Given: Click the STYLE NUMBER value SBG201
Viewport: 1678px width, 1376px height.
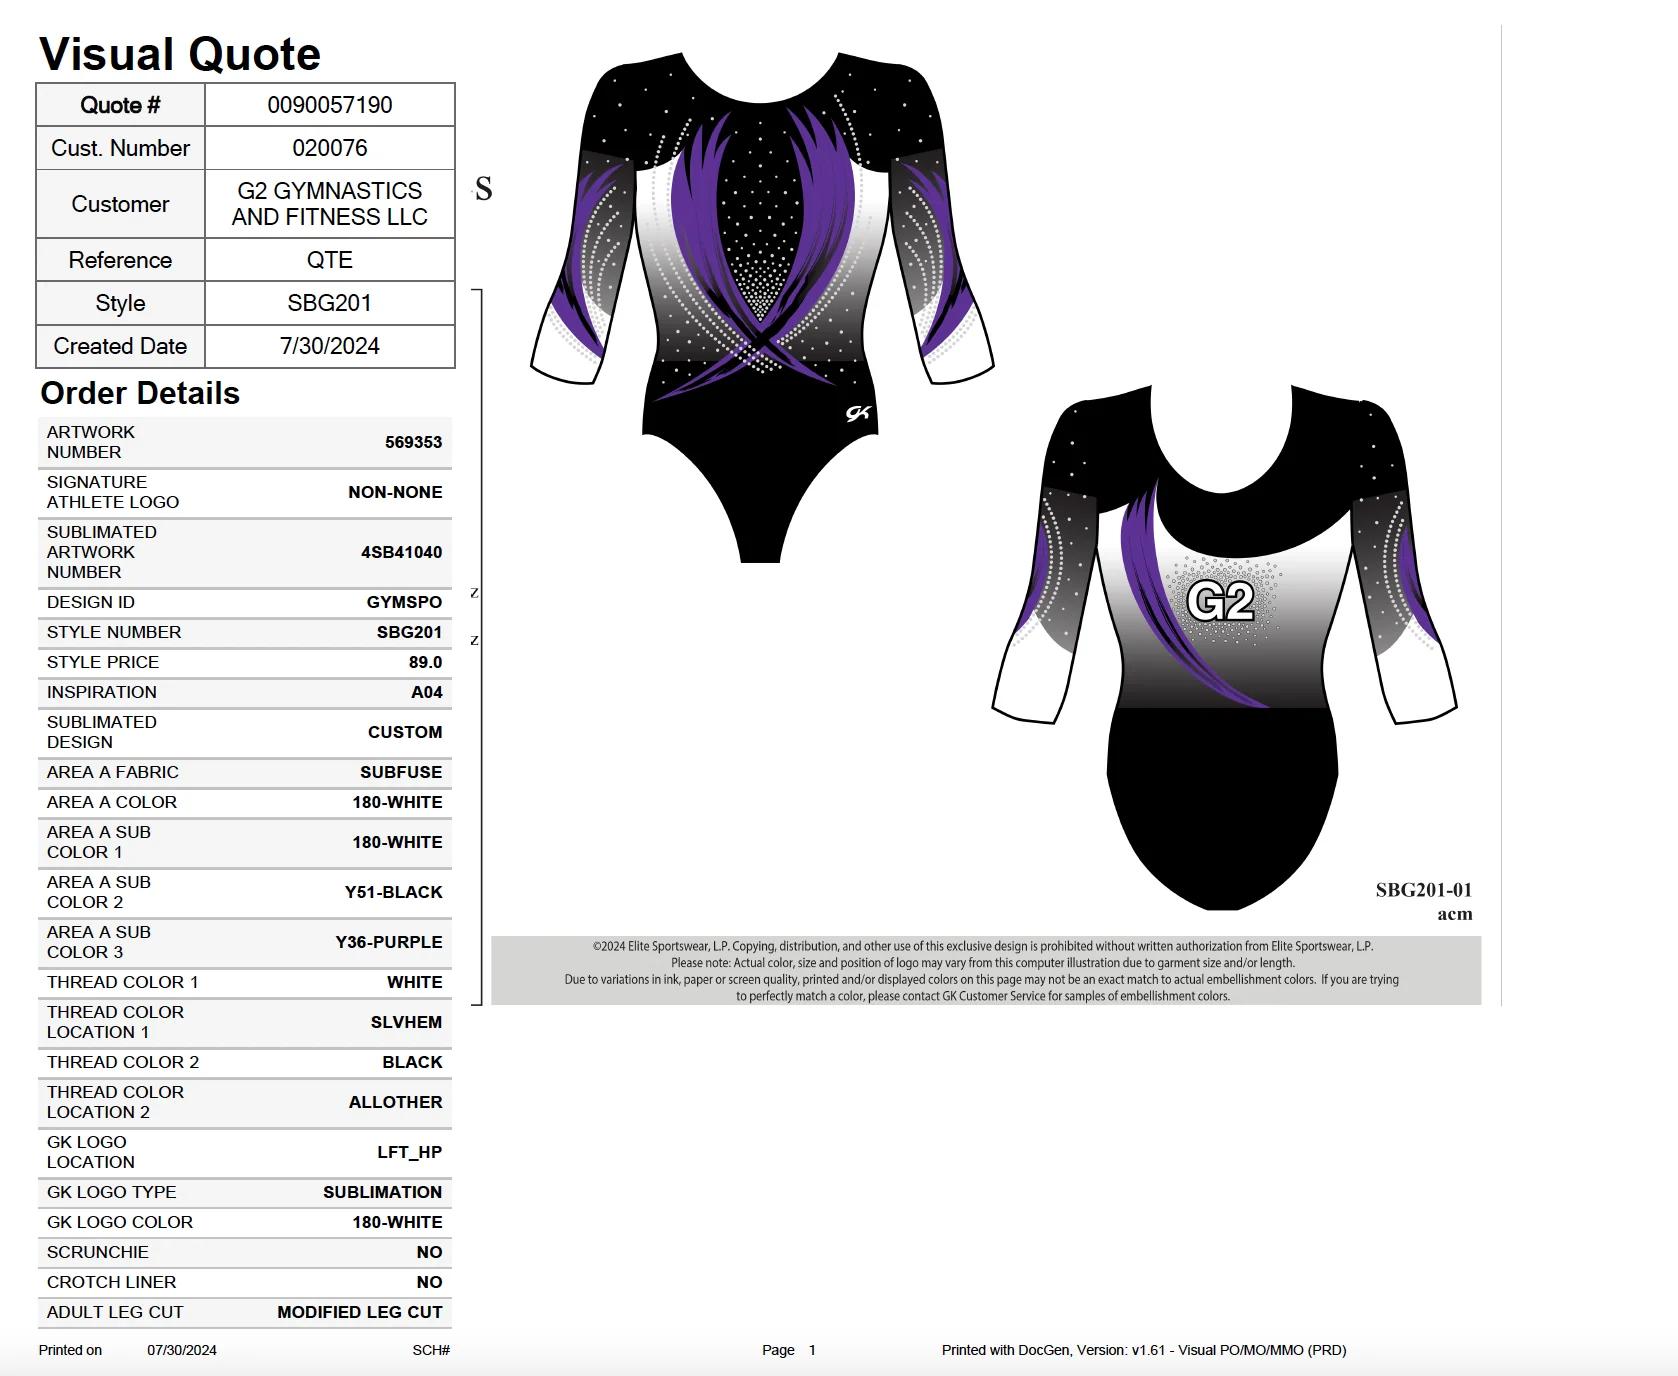Looking at the screenshot, I should [x=409, y=632].
